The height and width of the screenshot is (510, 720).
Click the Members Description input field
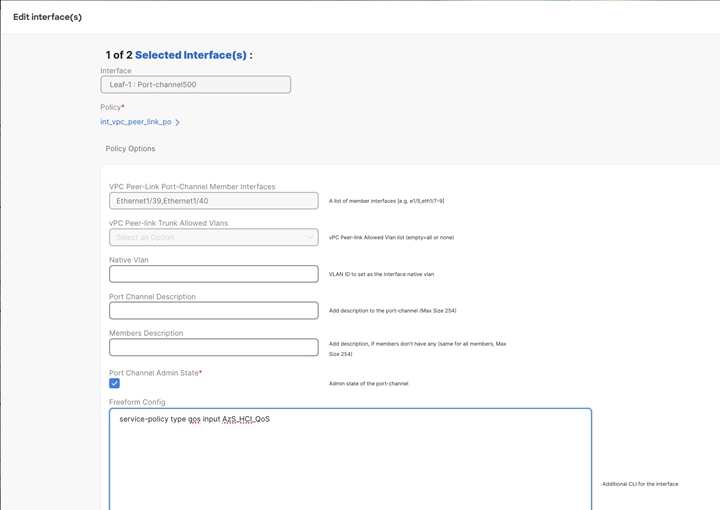coord(214,347)
